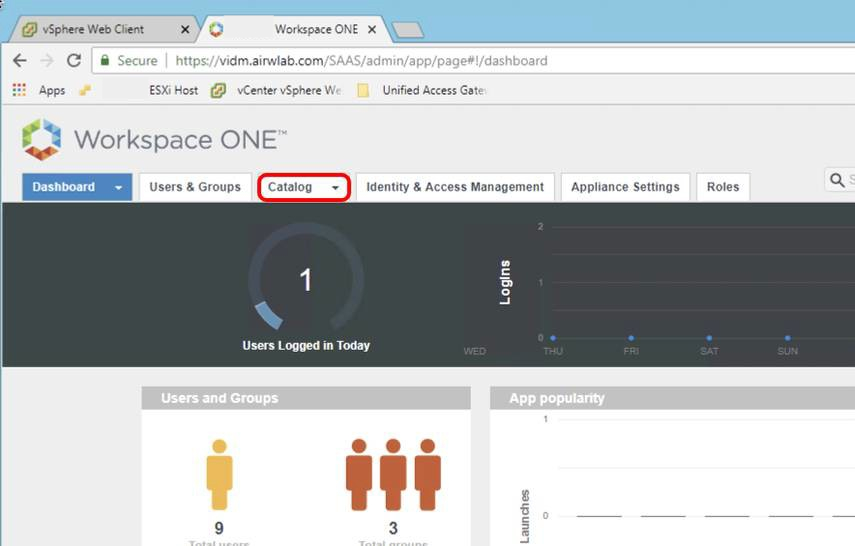Open the ESXi Host bookmark
Image resolution: width=855 pixels, height=546 pixels.
[173, 90]
